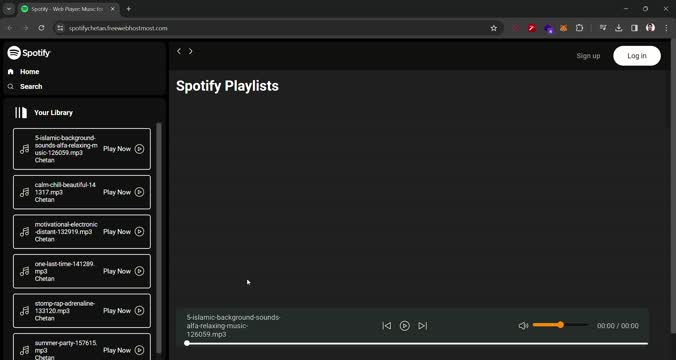This screenshot has height=360, width=676.
Task: Click the song seek bar
Action: coord(417,343)
